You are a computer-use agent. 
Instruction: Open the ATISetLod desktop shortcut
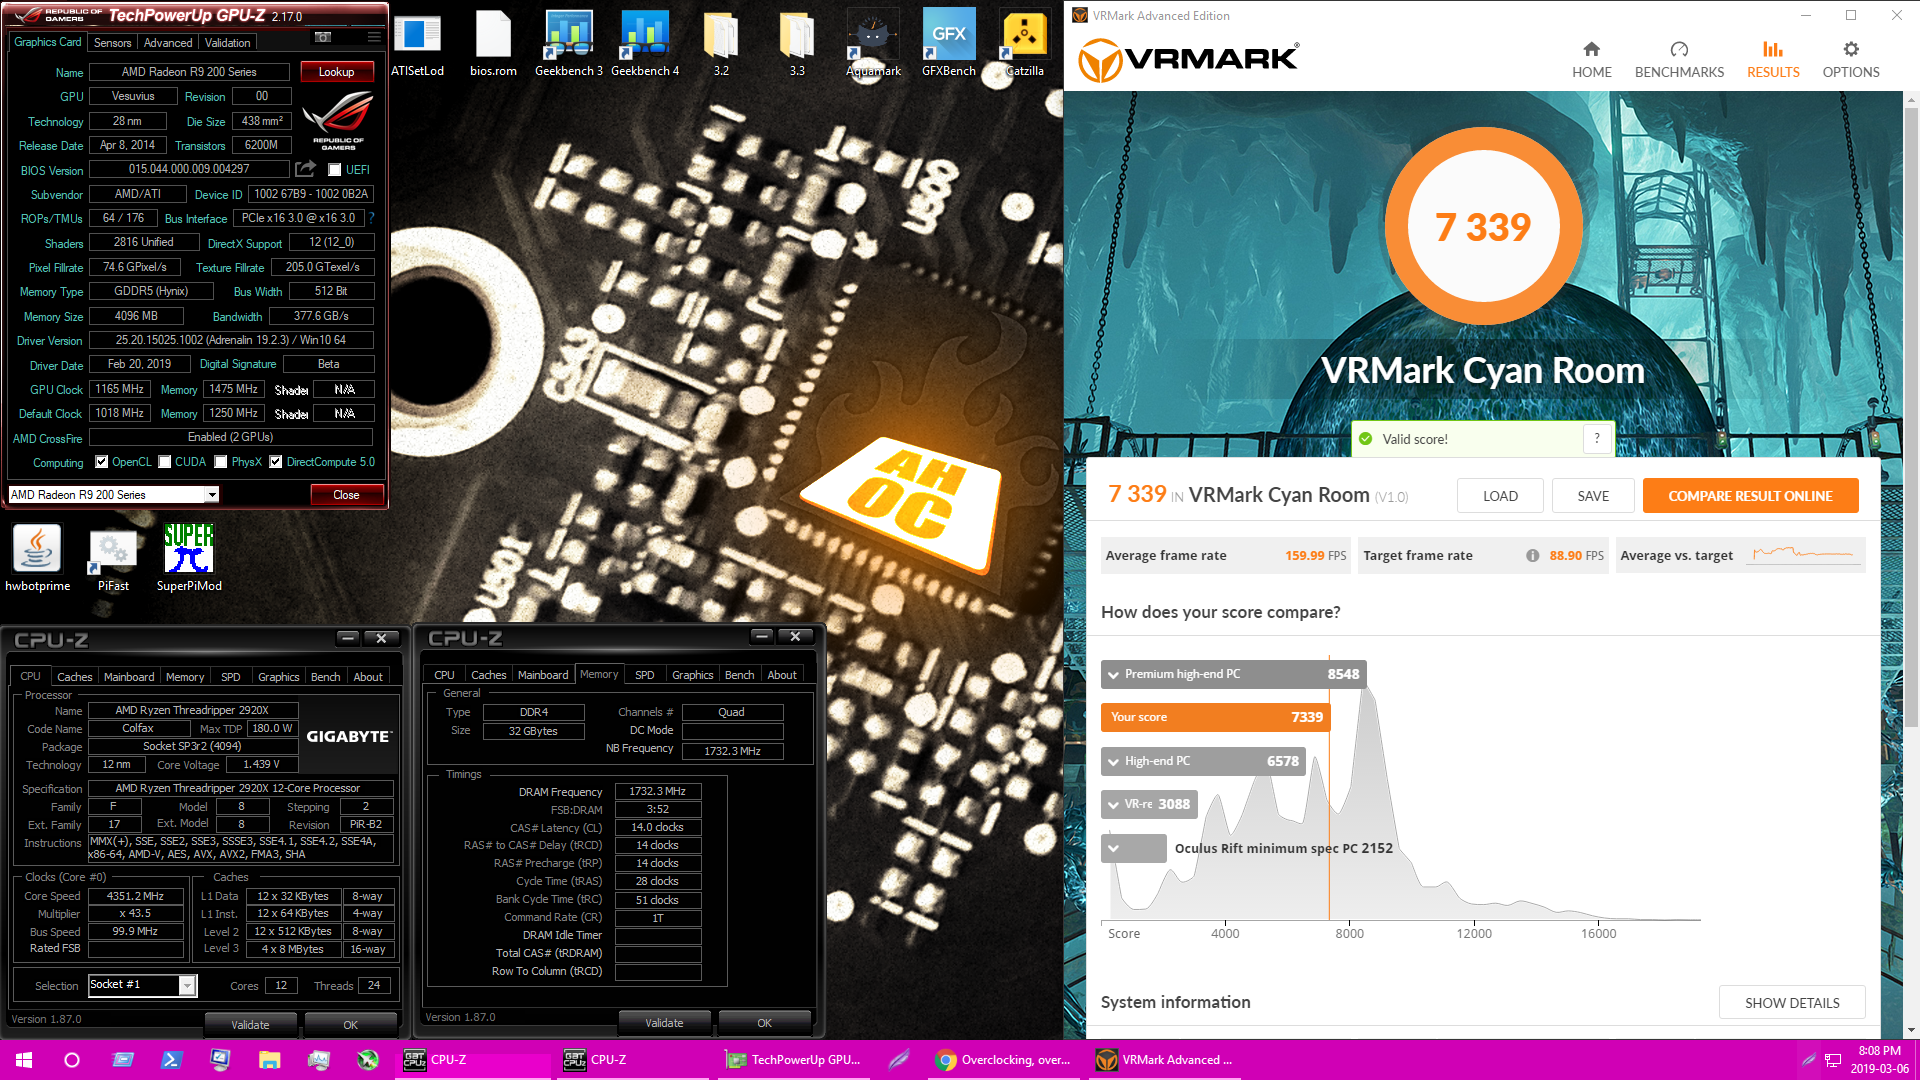click(x=417, y=45)
